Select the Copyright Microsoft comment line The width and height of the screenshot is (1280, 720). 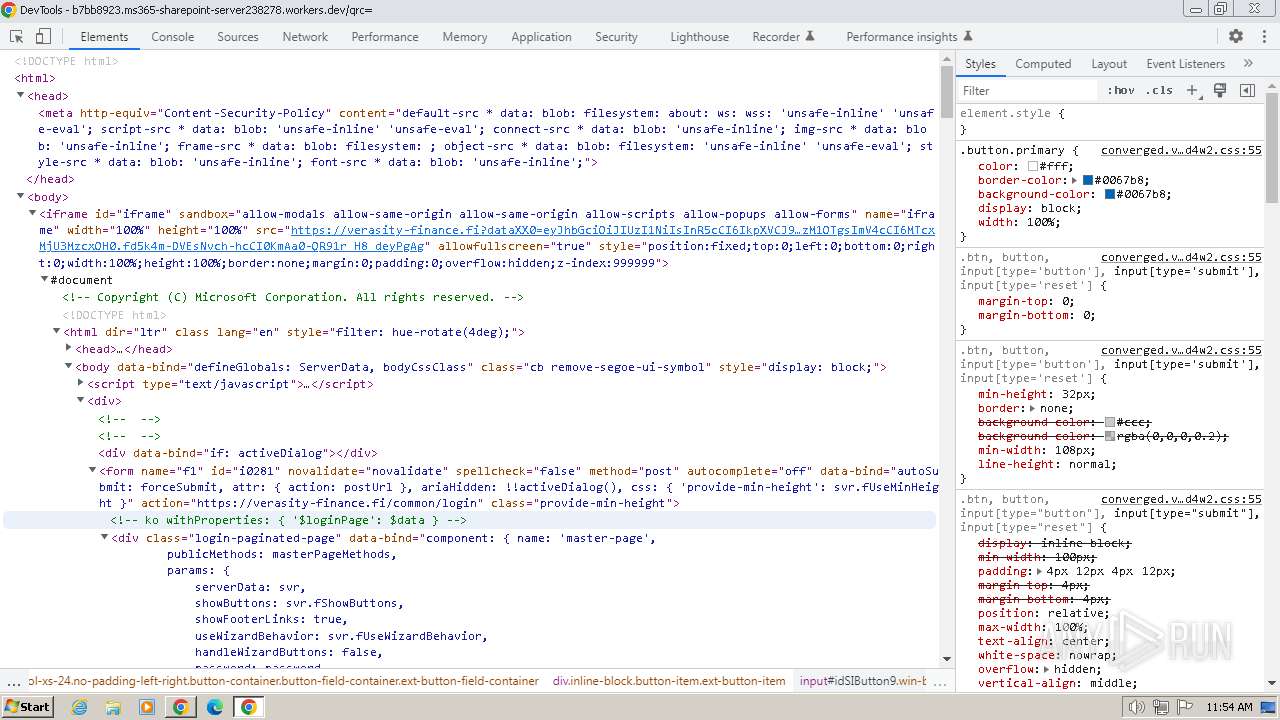click(x=293, y=297)
